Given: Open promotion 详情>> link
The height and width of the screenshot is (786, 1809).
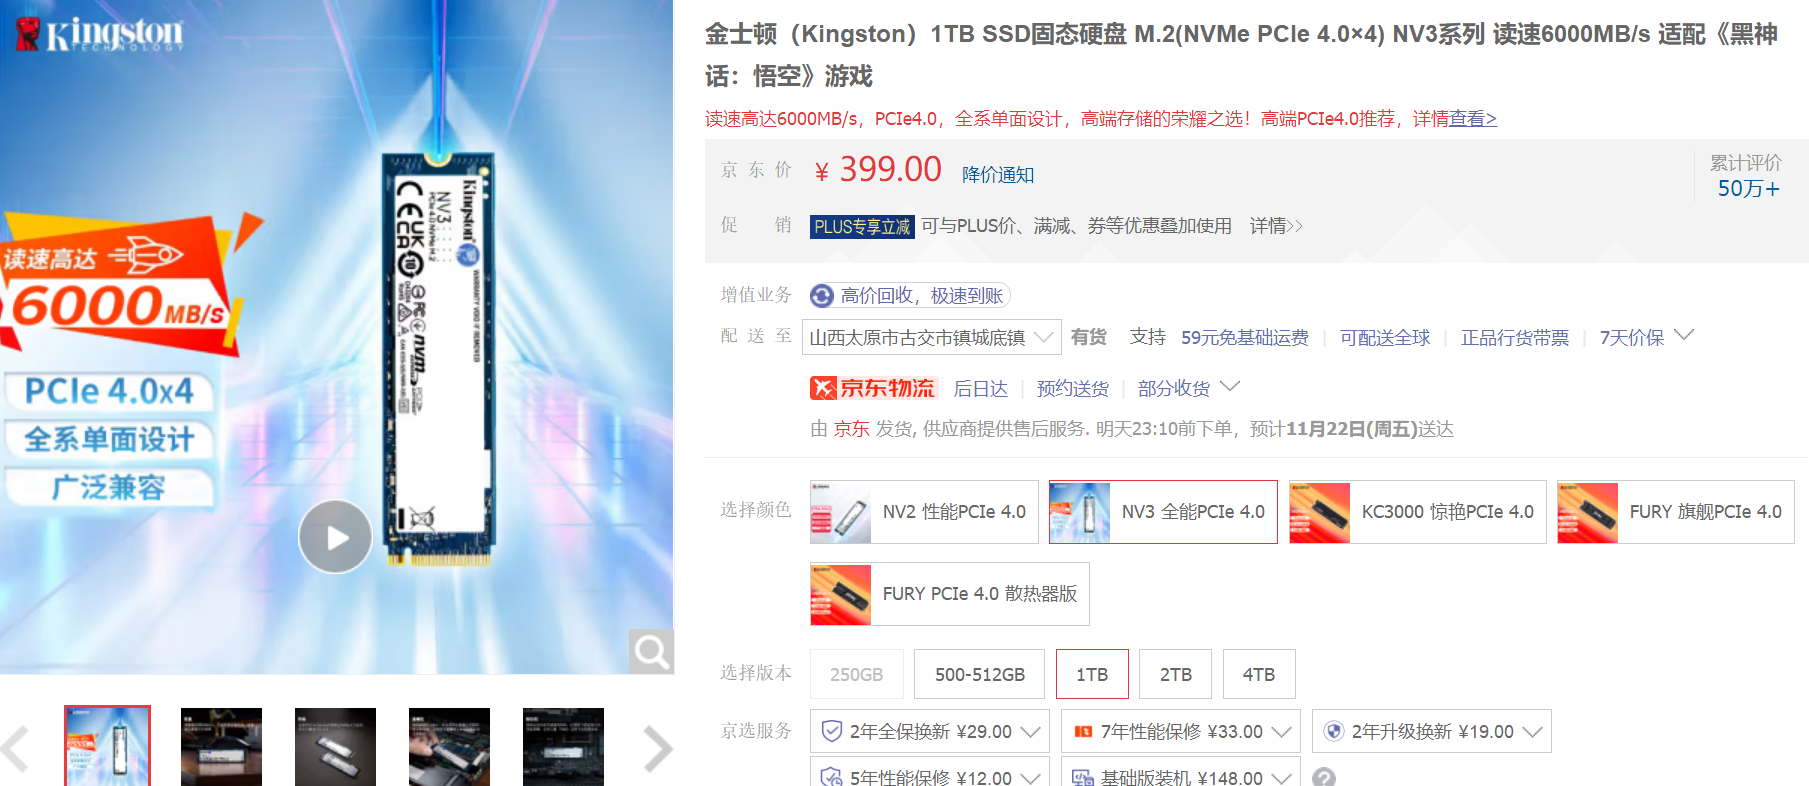Looking at the screenshot, I should point(1276,226).
